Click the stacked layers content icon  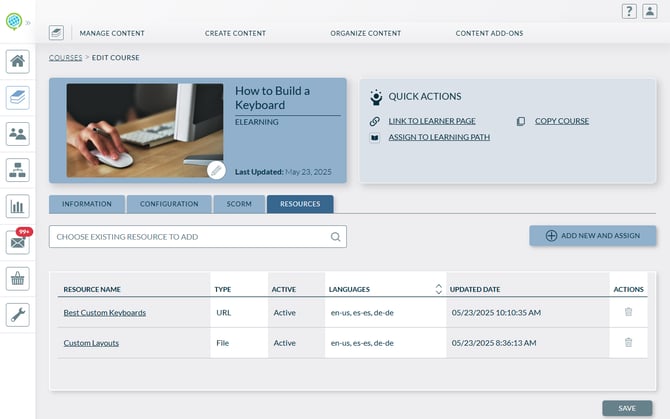coord(17,97)
